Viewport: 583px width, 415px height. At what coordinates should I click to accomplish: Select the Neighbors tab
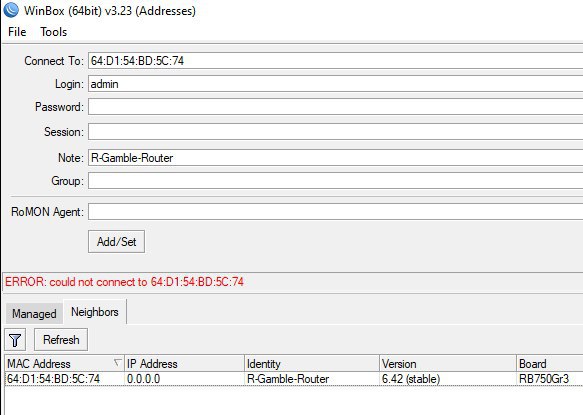click(x=95, y=312)
